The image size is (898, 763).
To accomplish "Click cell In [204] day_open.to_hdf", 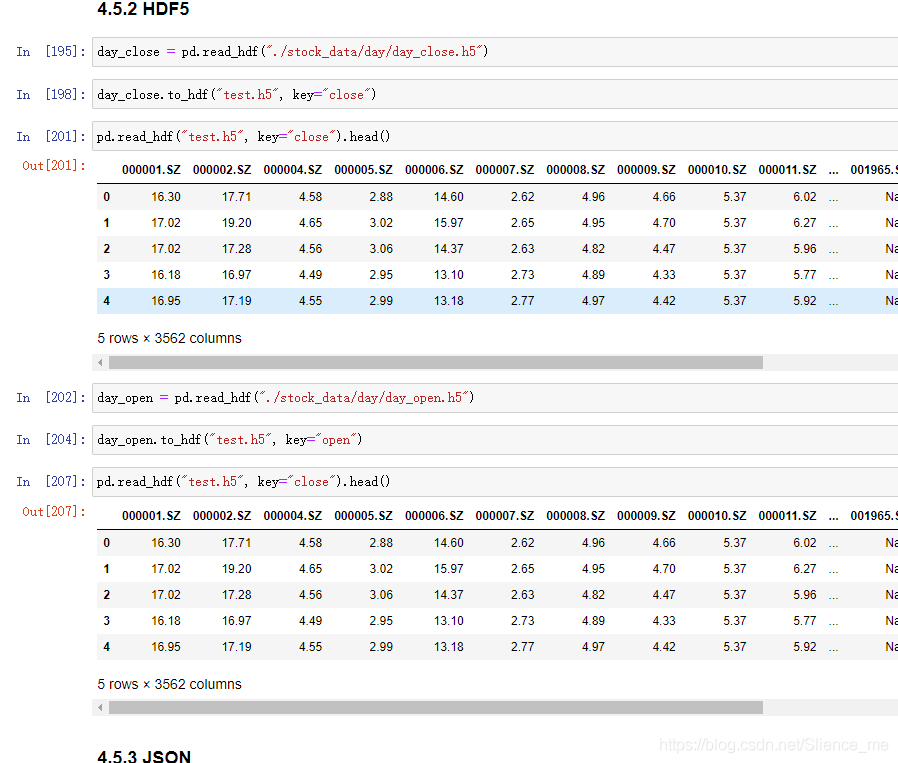I will (495, 440).
